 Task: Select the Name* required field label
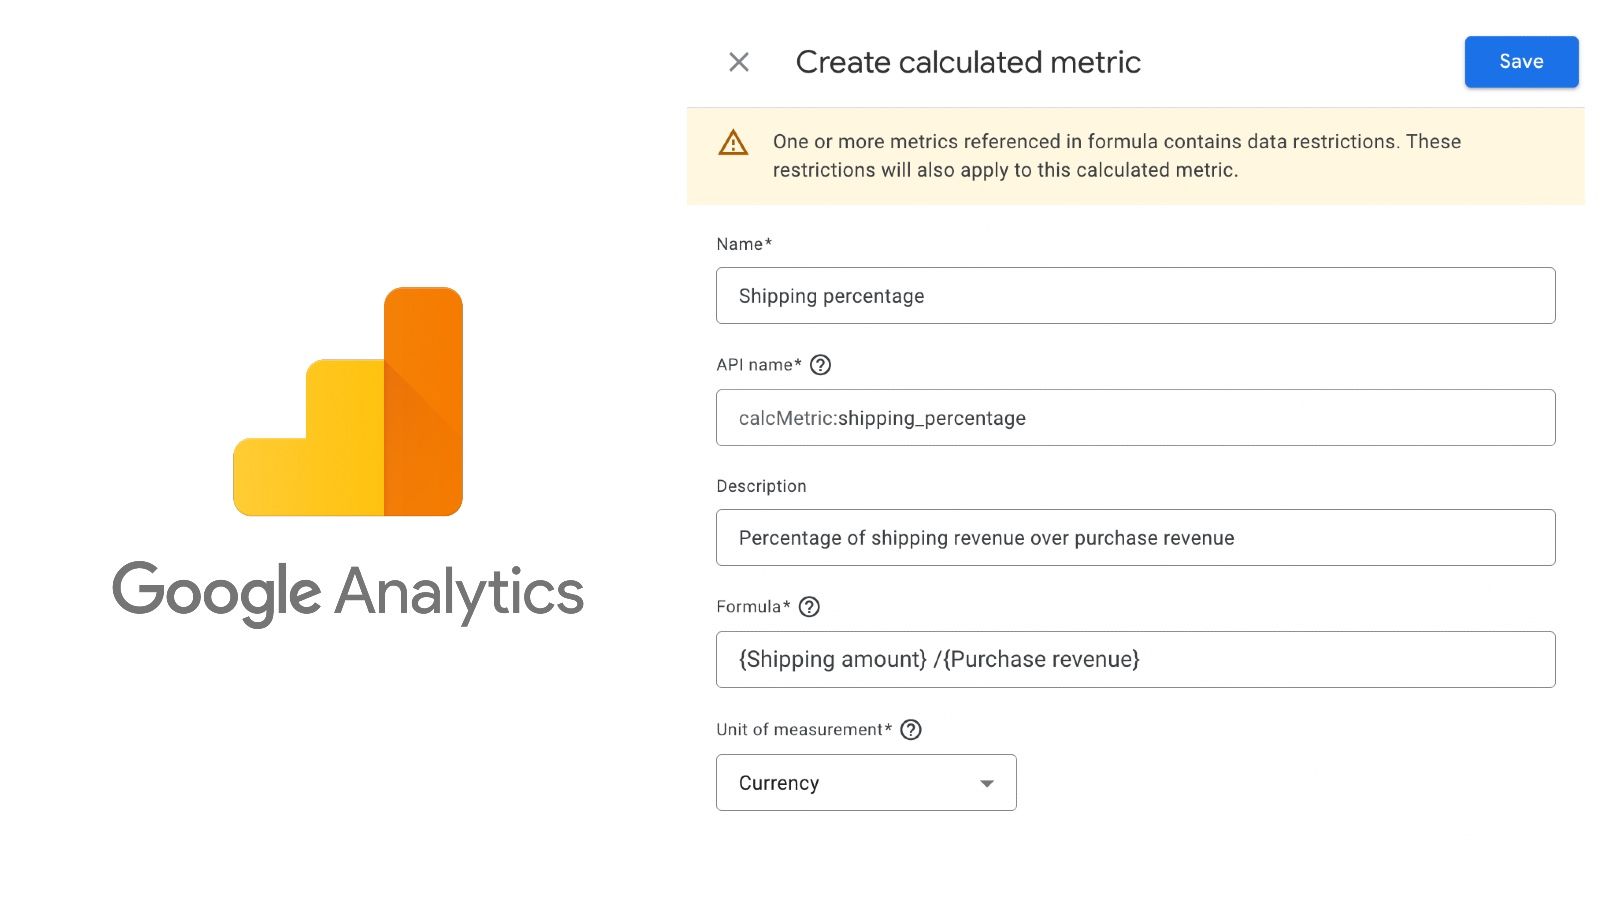pyautogui.click(x=744, y=244)
